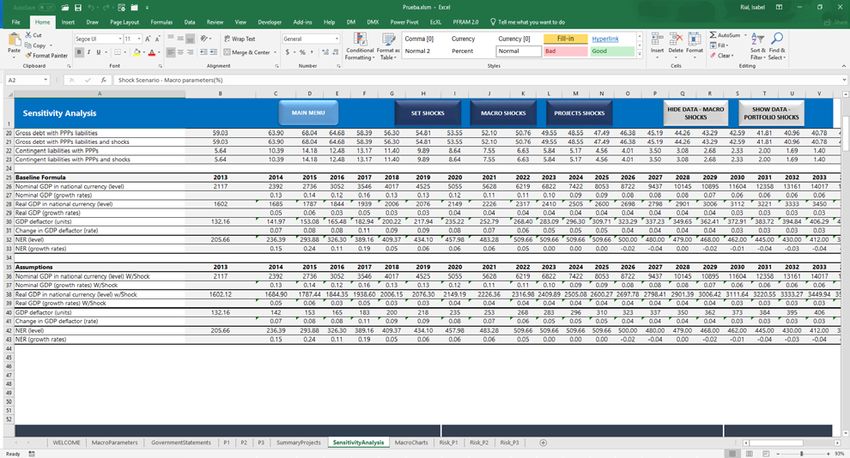Click the MACRO SHOCKS button
The width and height of the screenshot is (850, 458).
point(503,113)
